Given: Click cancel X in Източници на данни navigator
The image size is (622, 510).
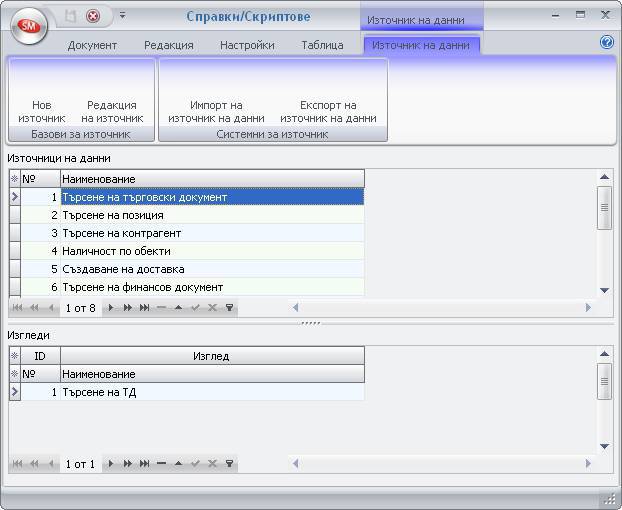Looking at the screenshot, I should 212,307.
